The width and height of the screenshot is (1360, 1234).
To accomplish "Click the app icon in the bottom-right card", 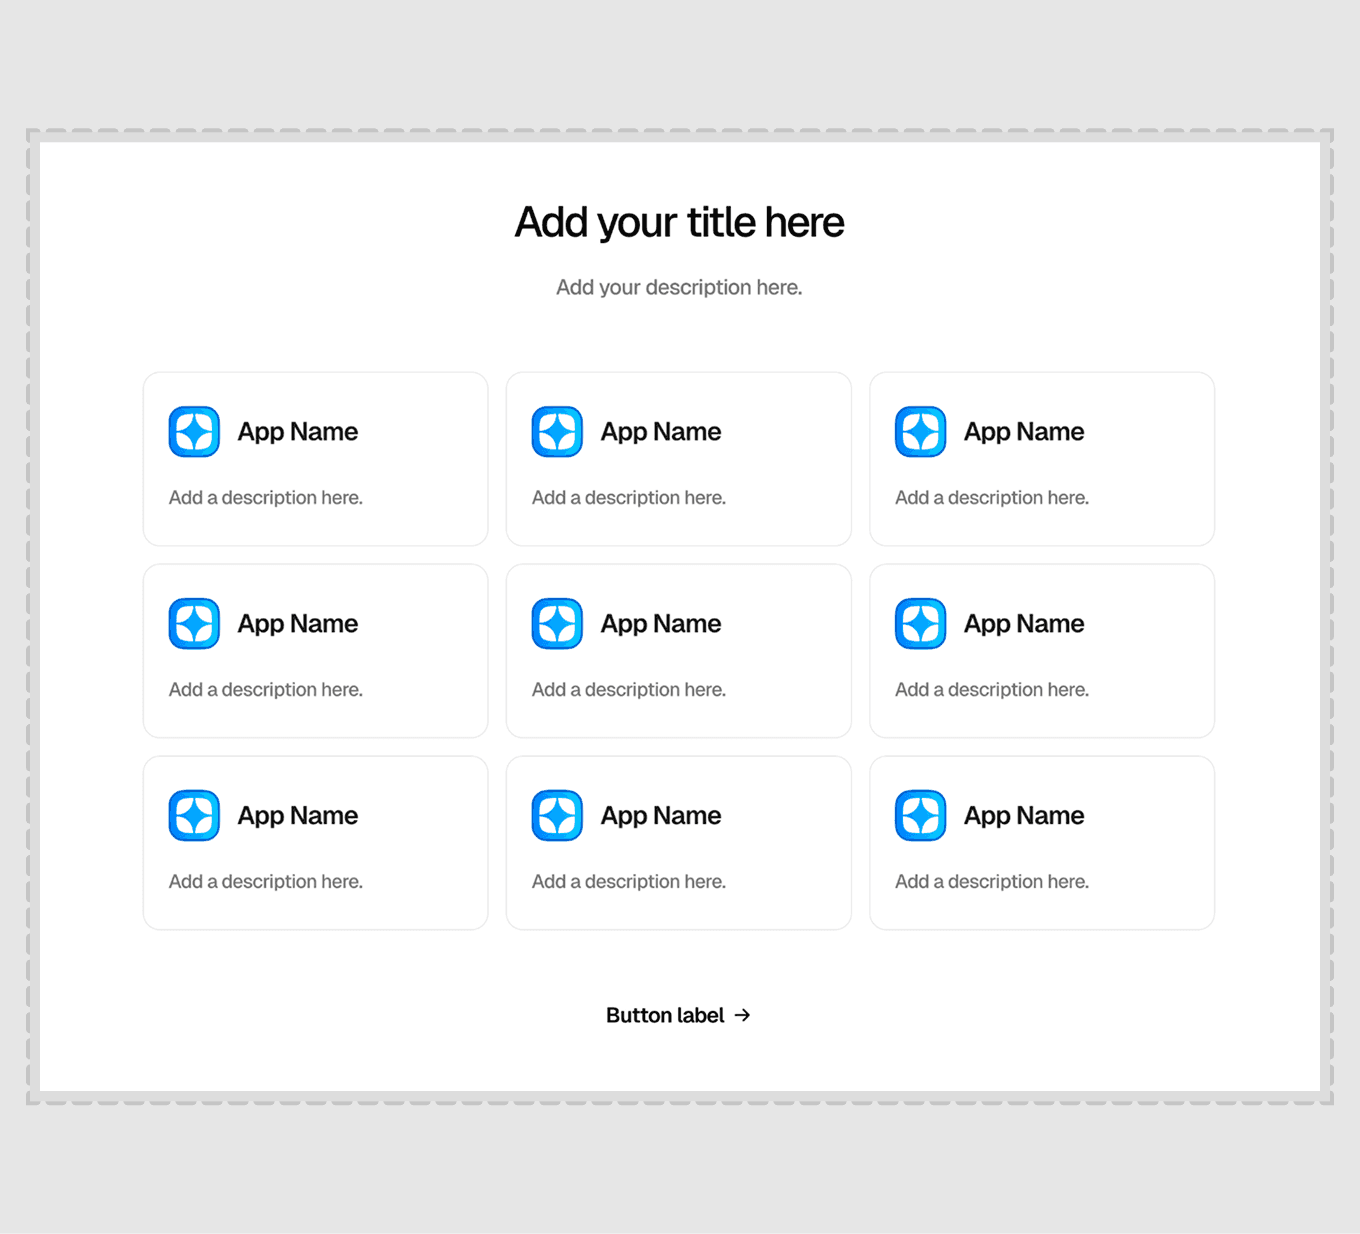I will [x=920, y=816].
